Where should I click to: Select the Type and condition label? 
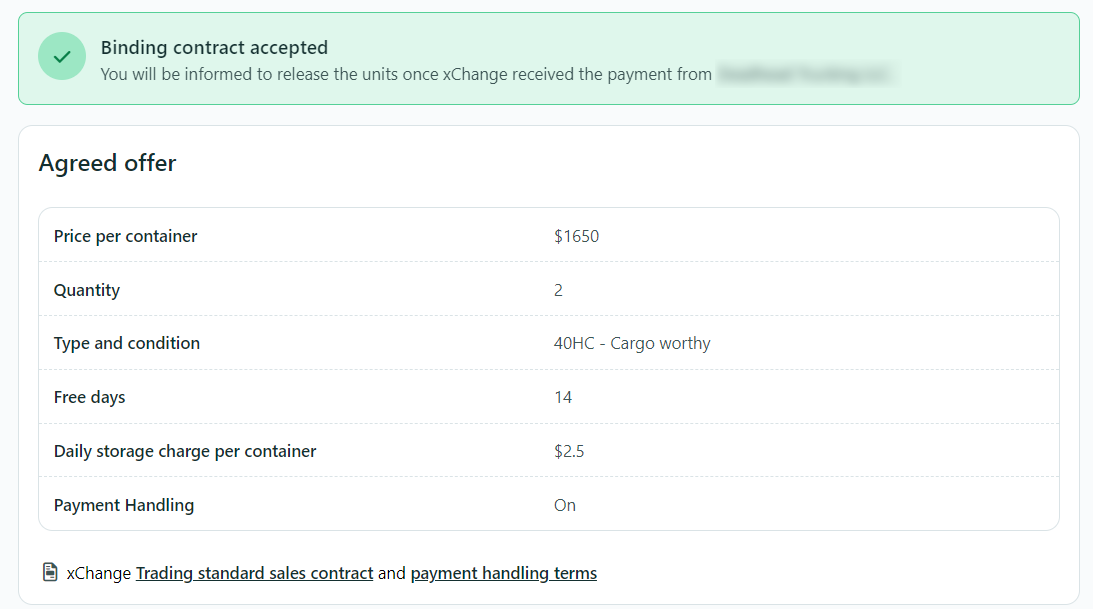[127, 343]
